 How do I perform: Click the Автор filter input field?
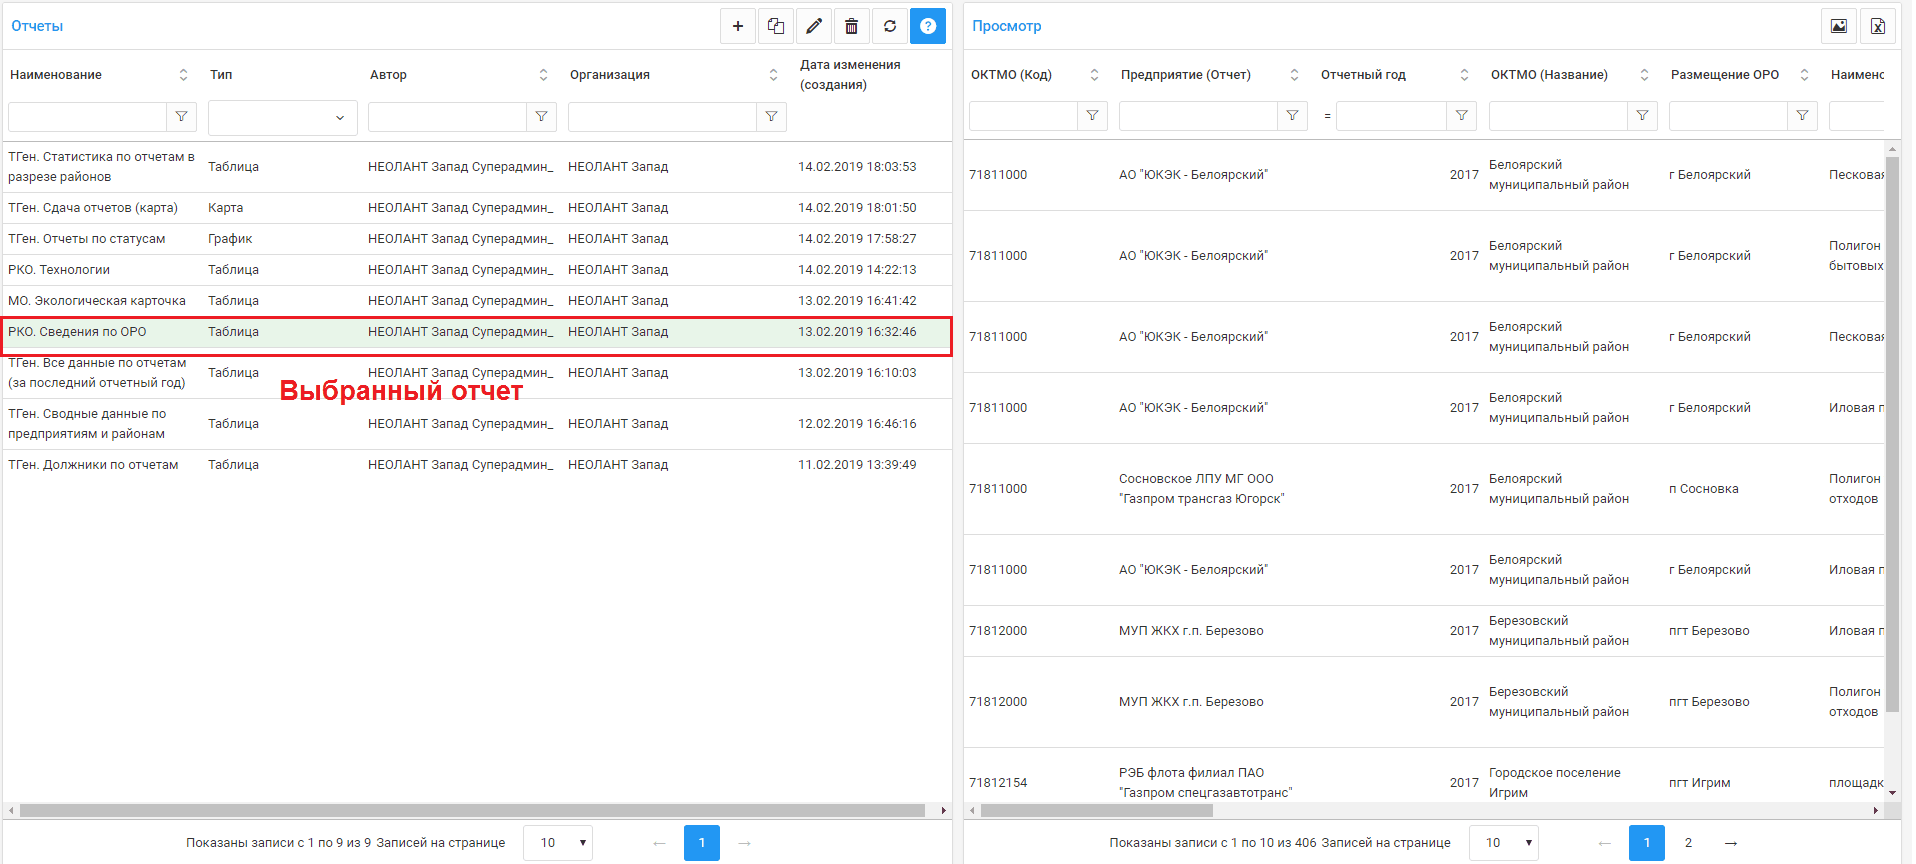[x=447, y=117]
